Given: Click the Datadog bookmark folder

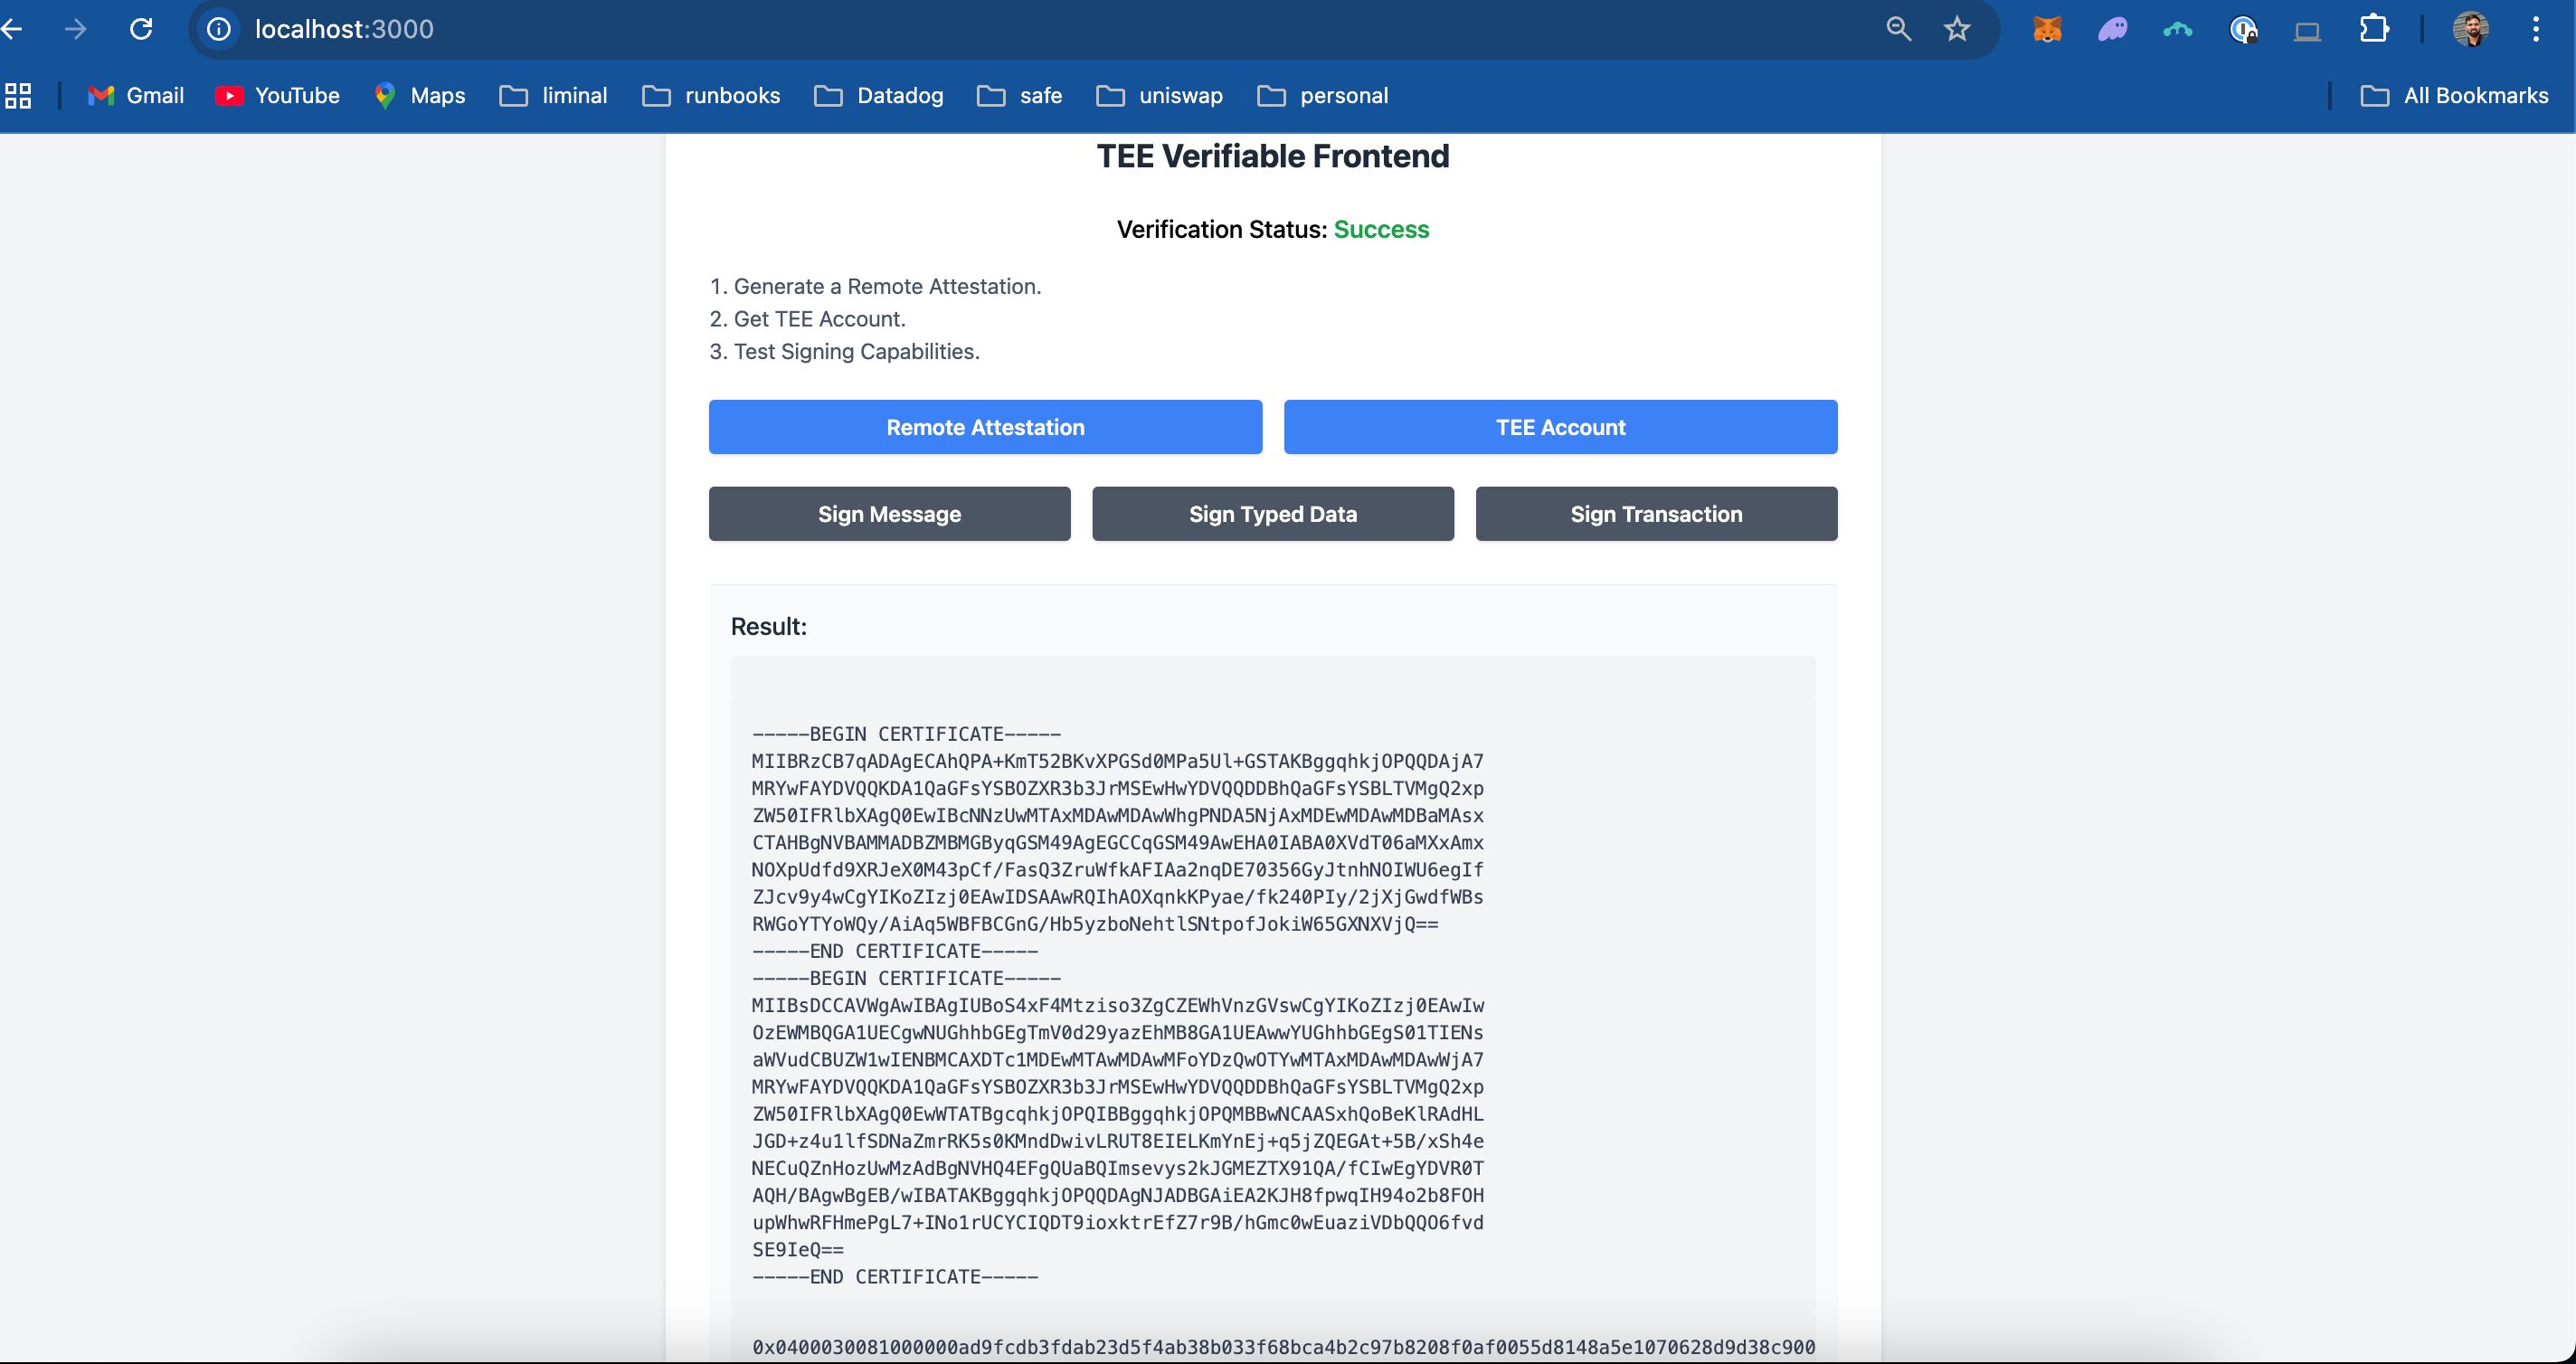Looking at the screenshot, I should coord(879,95).
